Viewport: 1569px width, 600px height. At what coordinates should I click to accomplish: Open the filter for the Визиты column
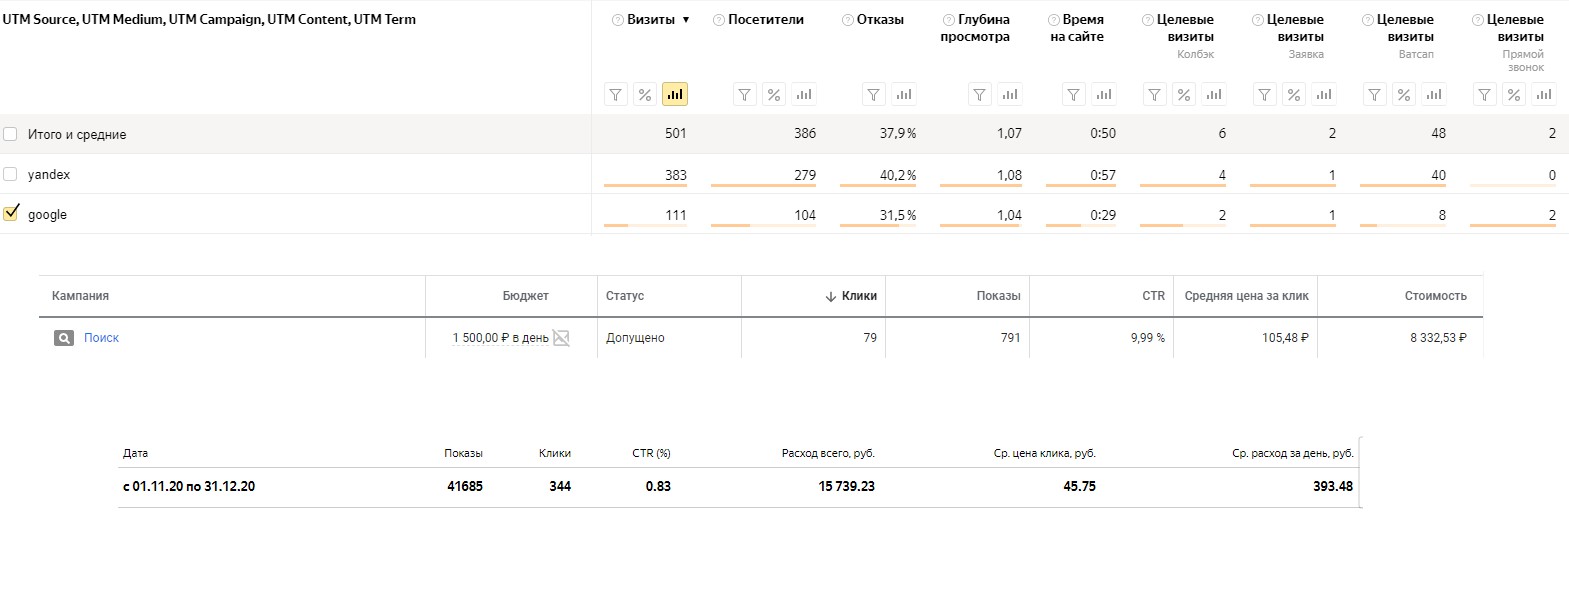point(616,95)
